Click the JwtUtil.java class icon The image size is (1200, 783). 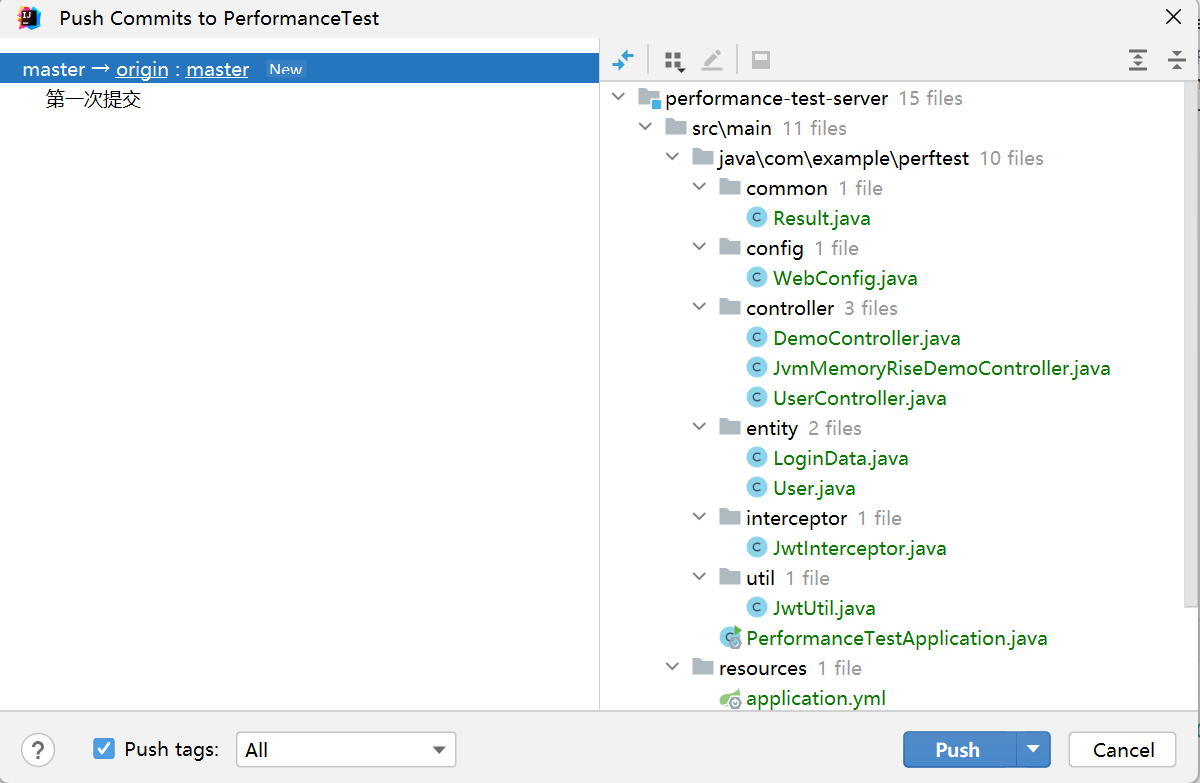click(757, 608)
